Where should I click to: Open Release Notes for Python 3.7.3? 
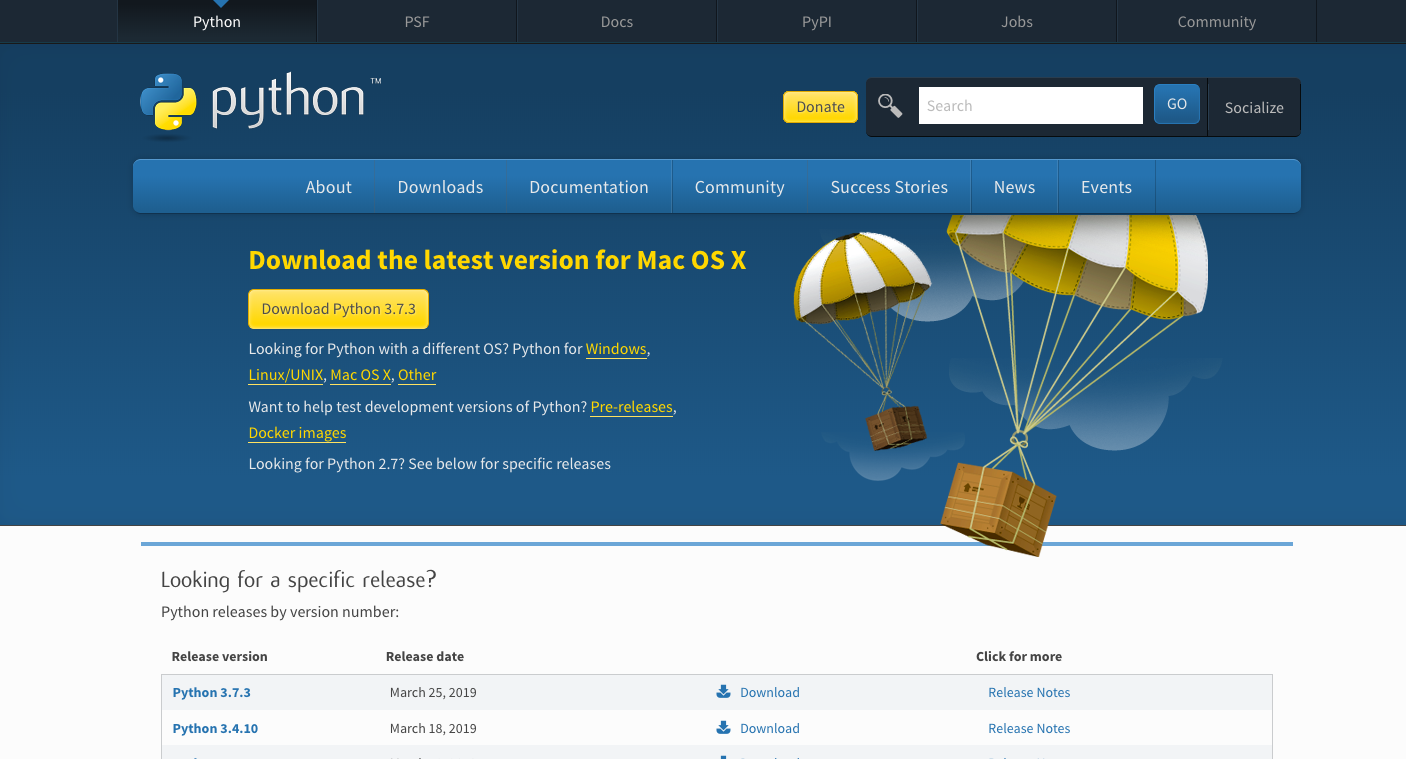(1029, 692)
